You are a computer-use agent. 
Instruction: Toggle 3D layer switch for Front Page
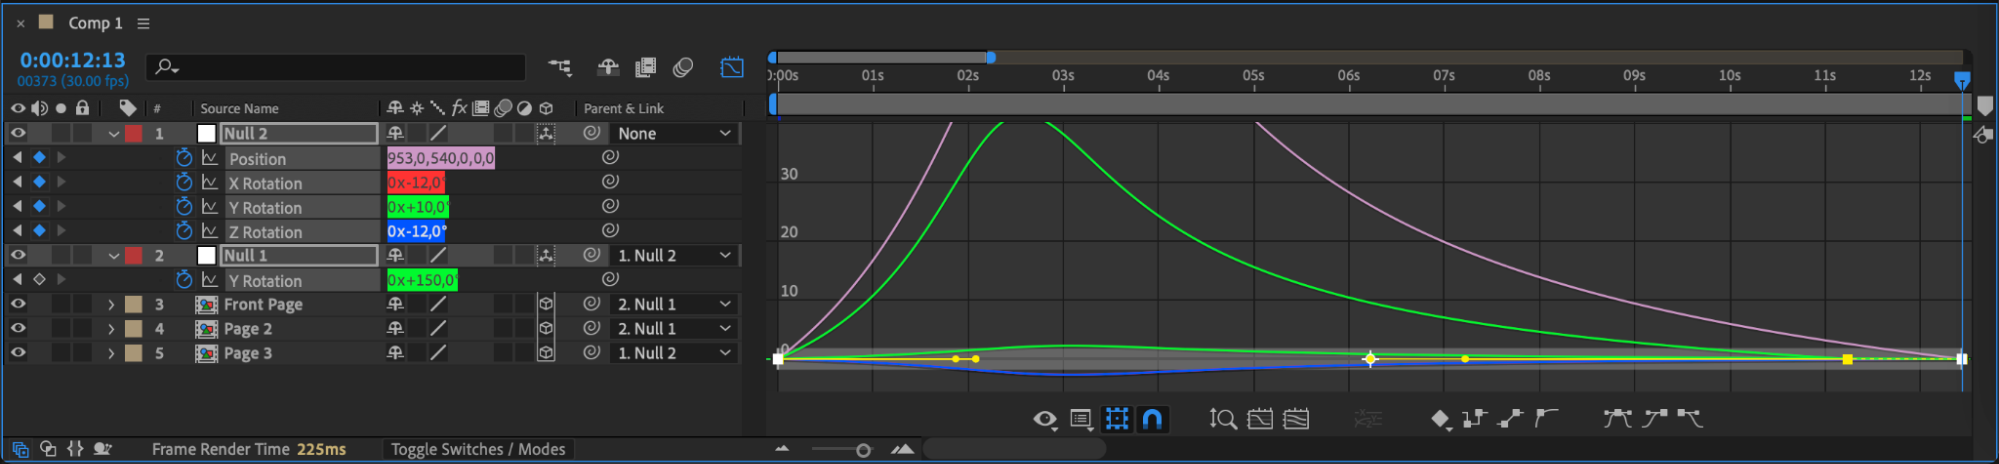pos(546,304)
